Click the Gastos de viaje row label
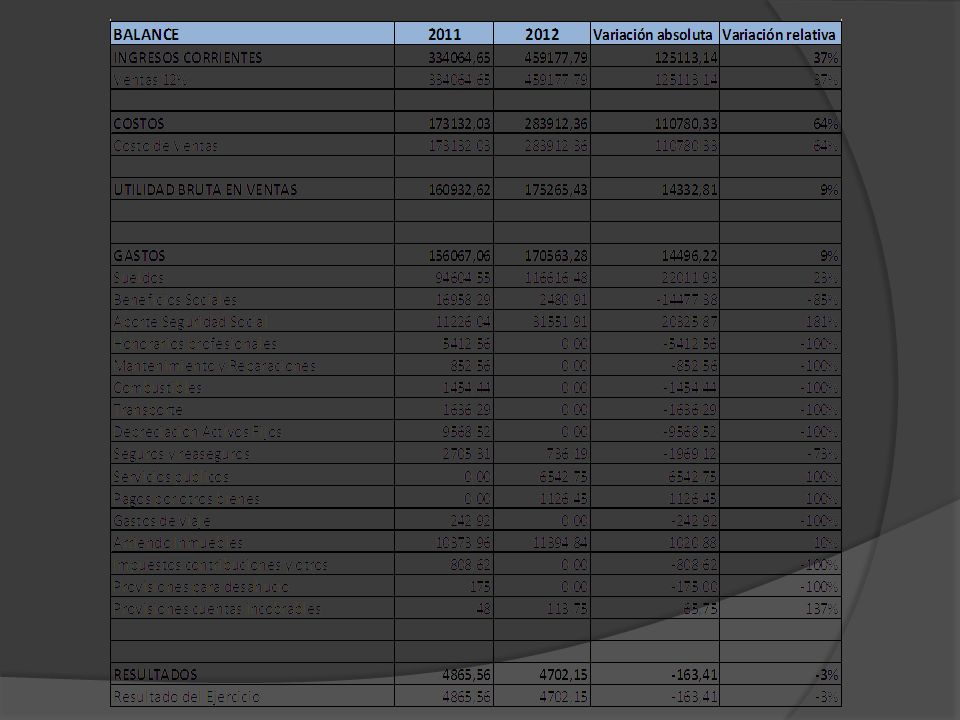Viewport: 960px width, 720px height. pos(162,520)
